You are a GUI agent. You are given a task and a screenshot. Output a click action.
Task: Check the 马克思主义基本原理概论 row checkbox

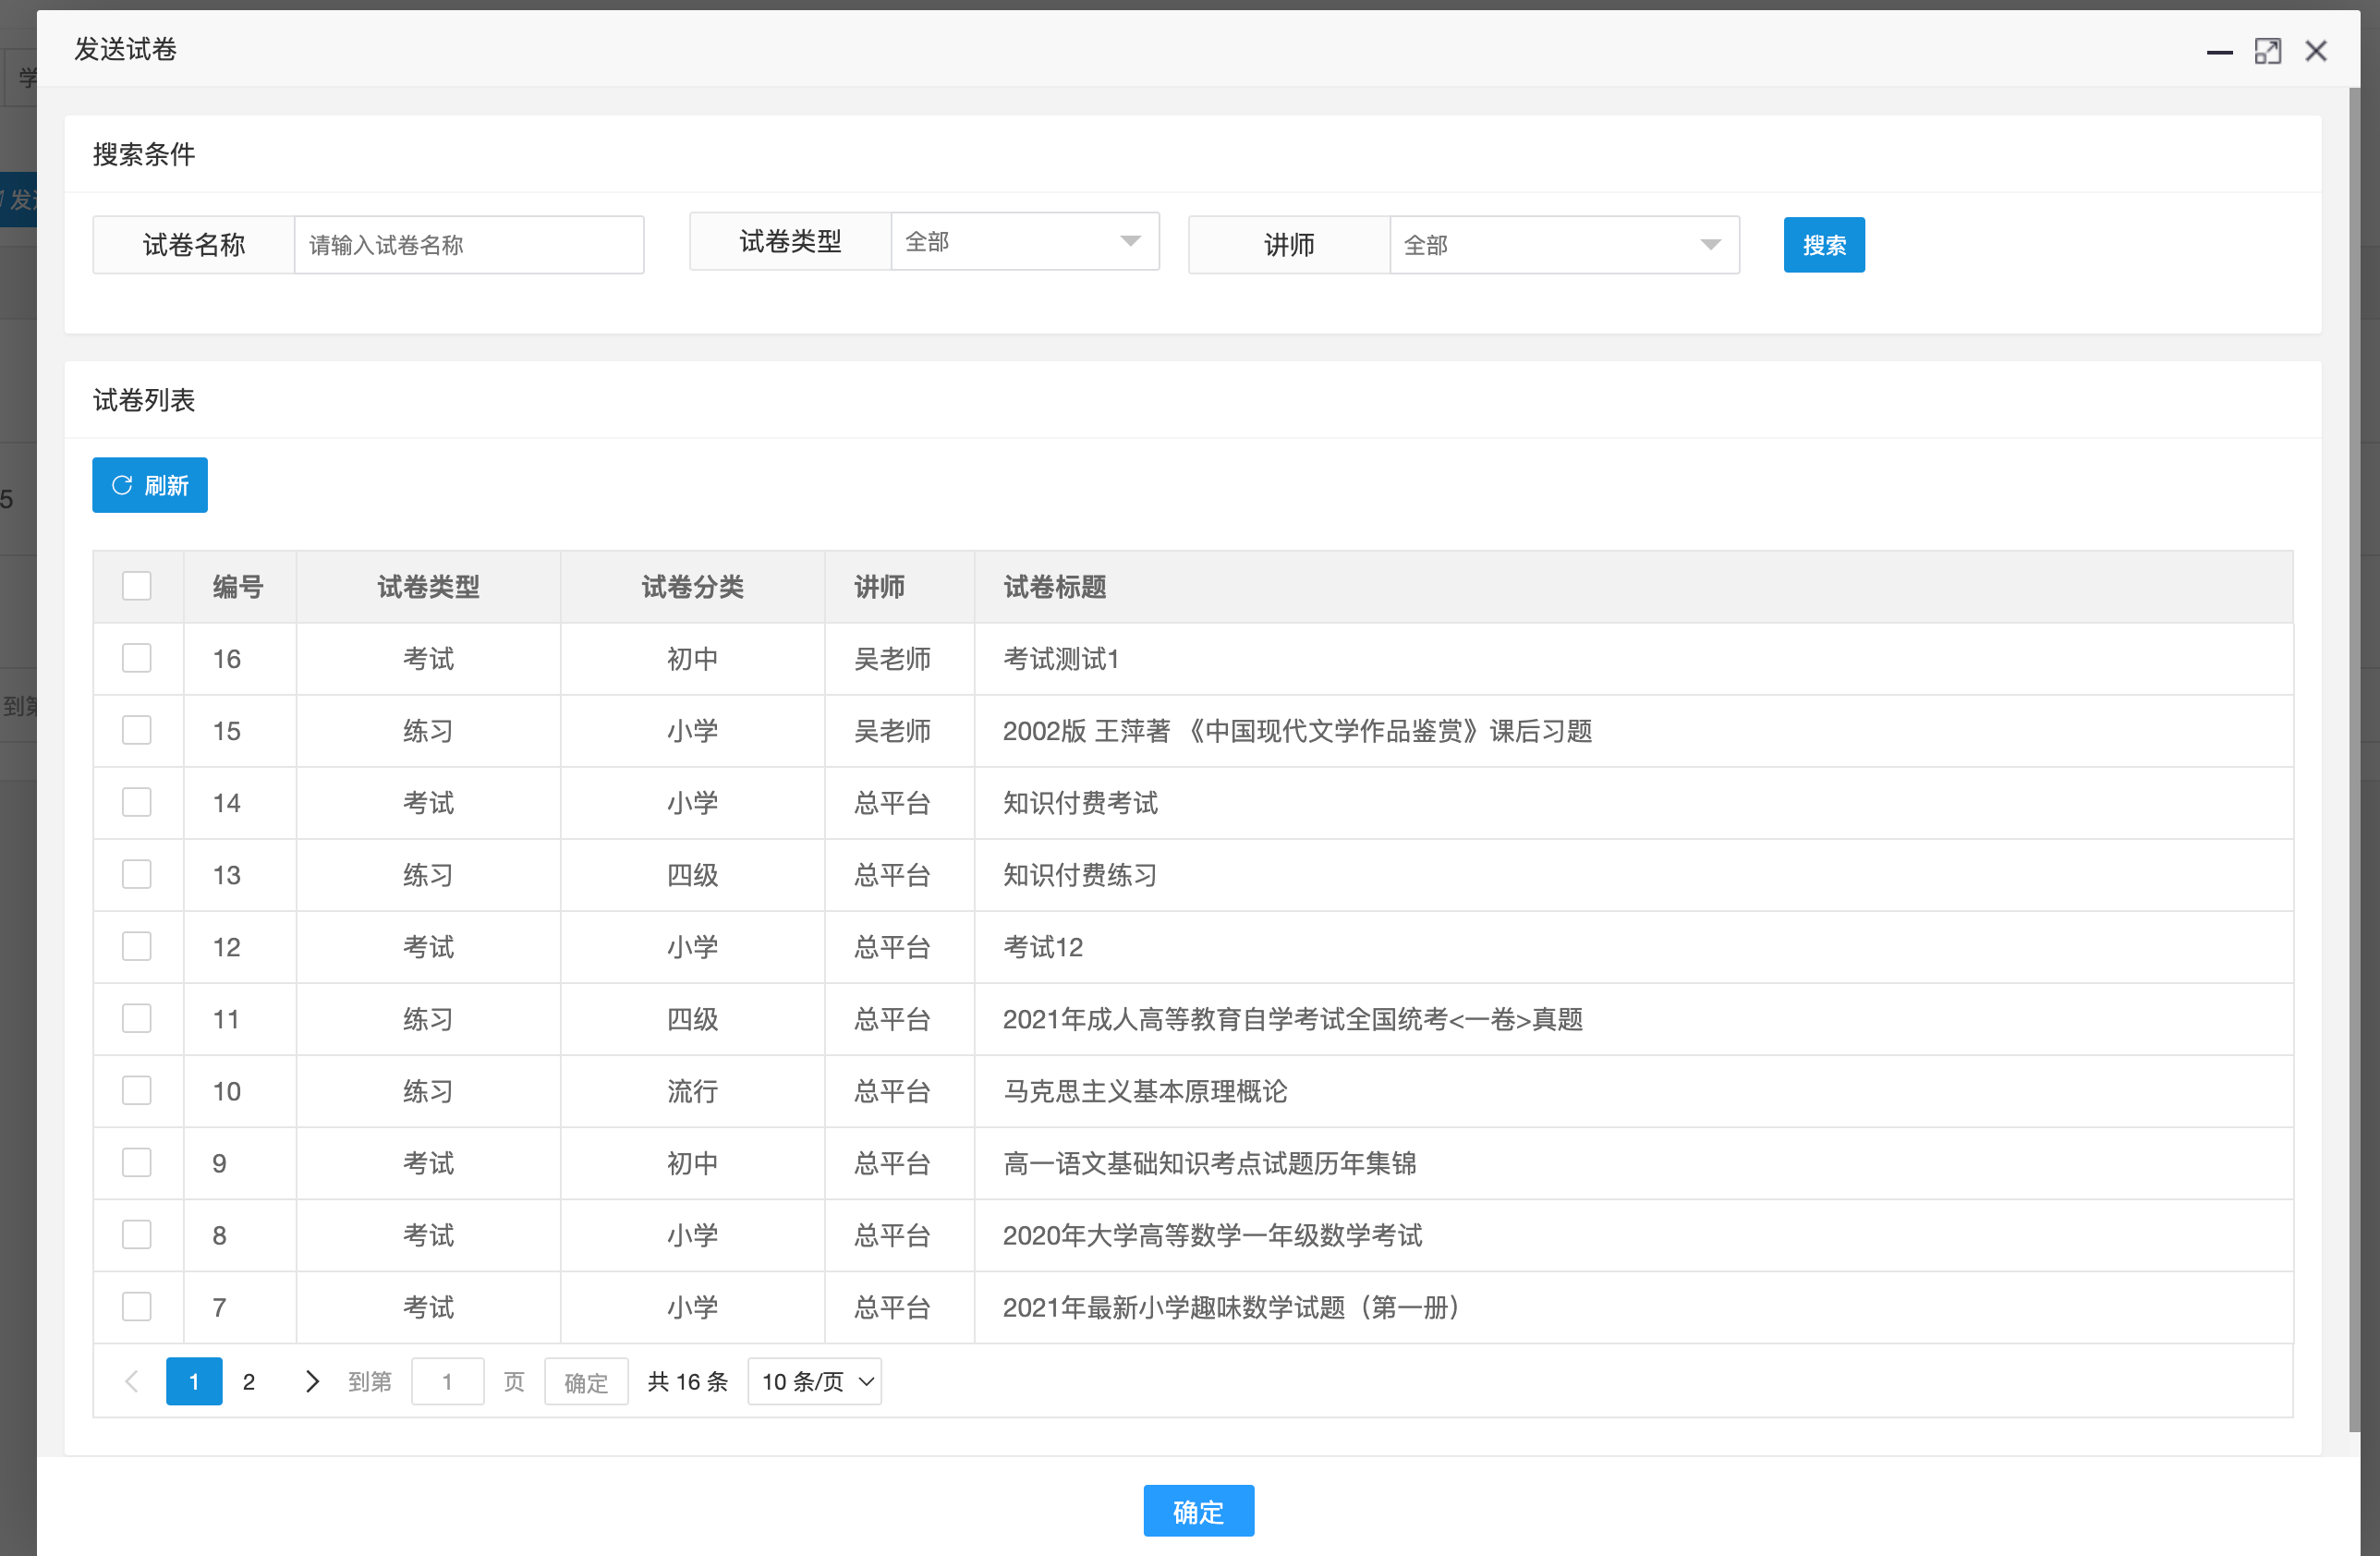(137, 1090)
